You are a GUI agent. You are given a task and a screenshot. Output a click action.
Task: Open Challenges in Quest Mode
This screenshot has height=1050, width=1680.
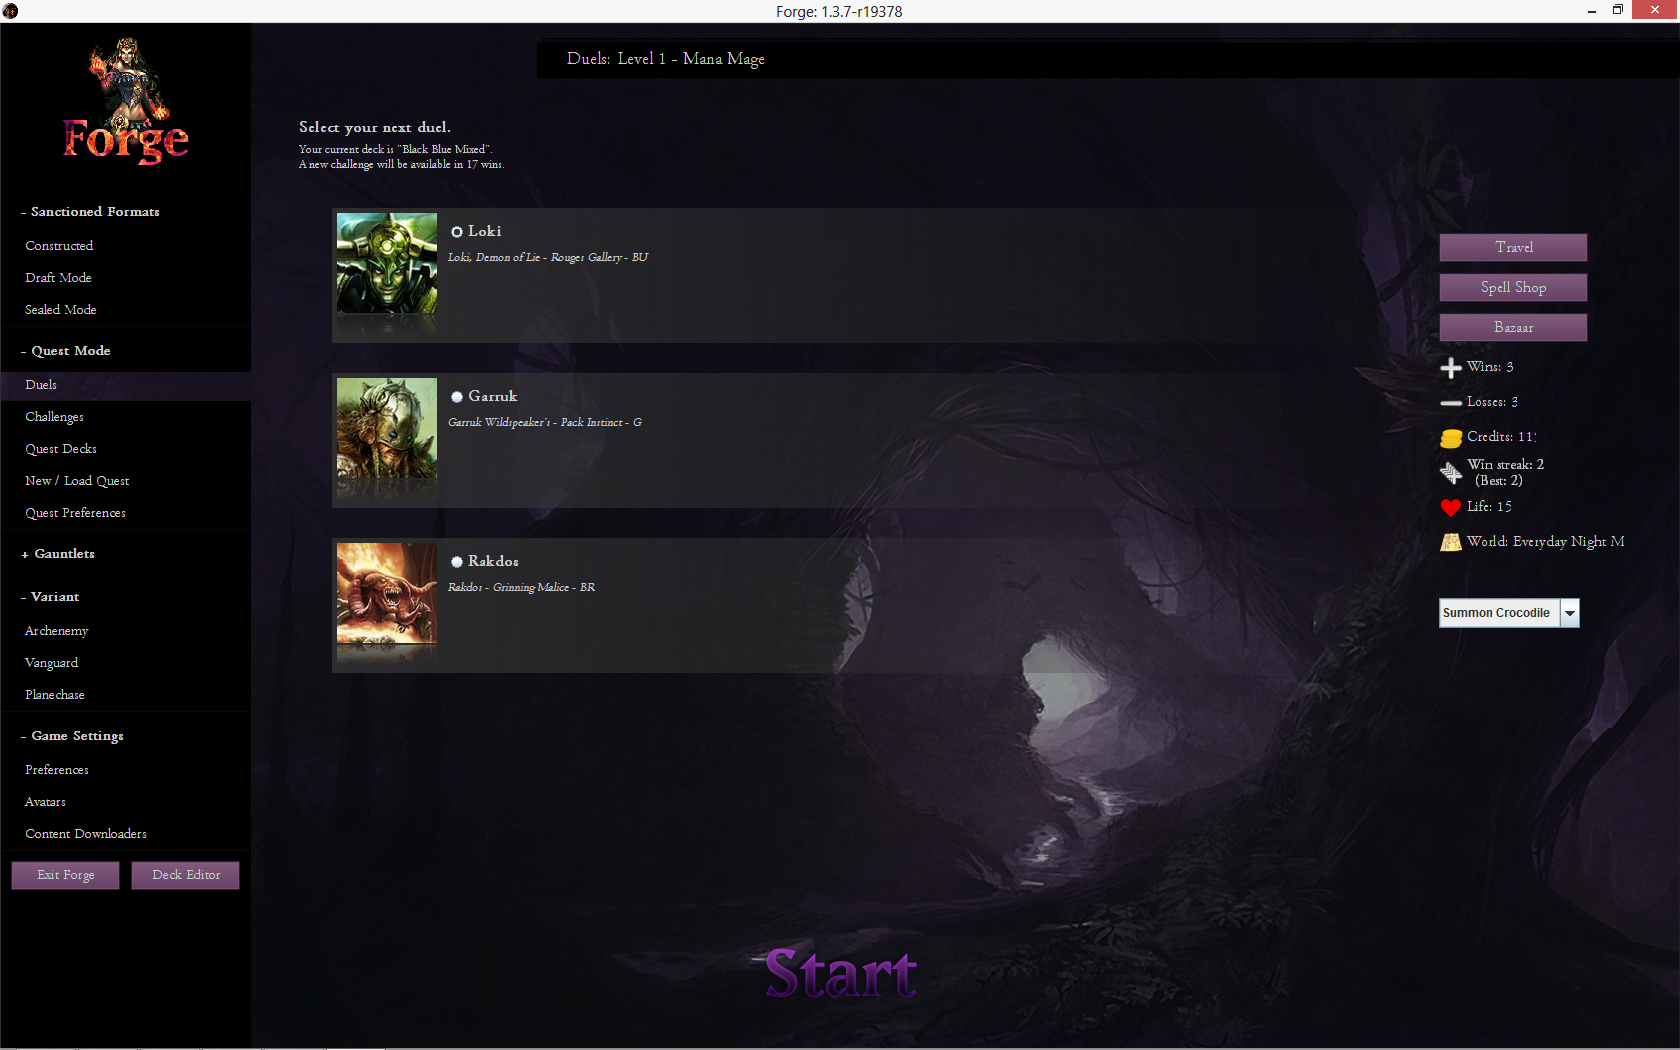point(55,417)
